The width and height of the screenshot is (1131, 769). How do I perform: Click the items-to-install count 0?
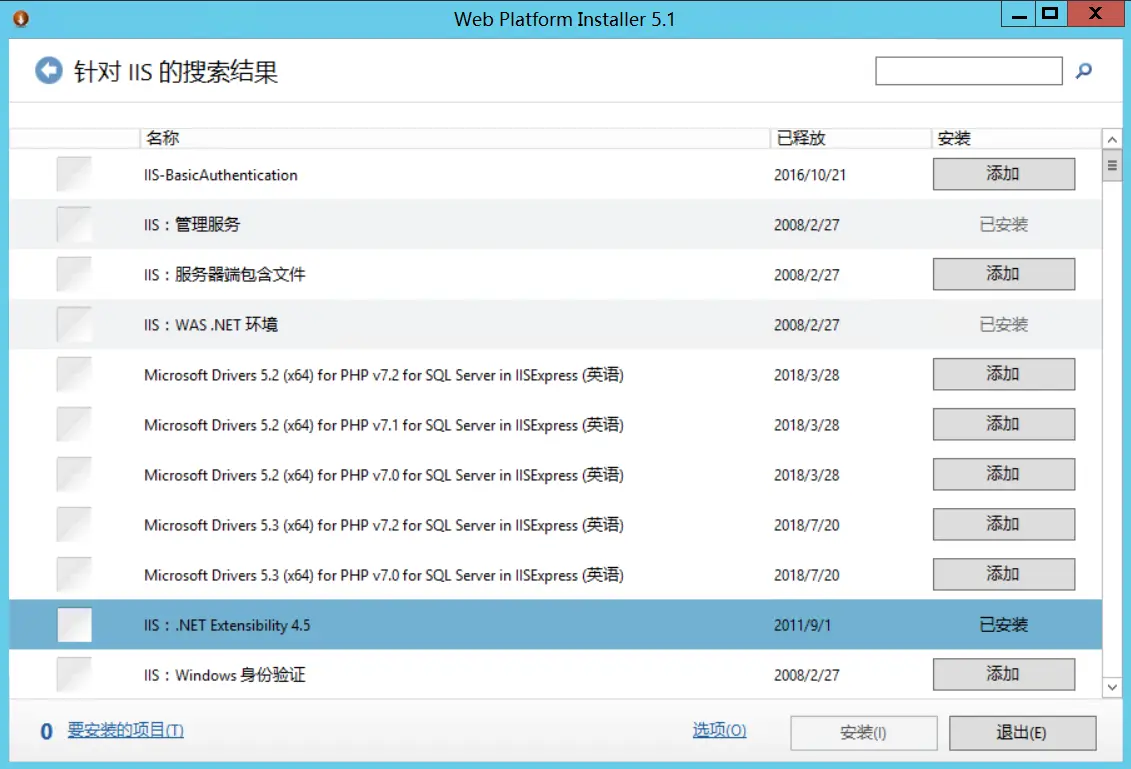click(x=46, y=731)
